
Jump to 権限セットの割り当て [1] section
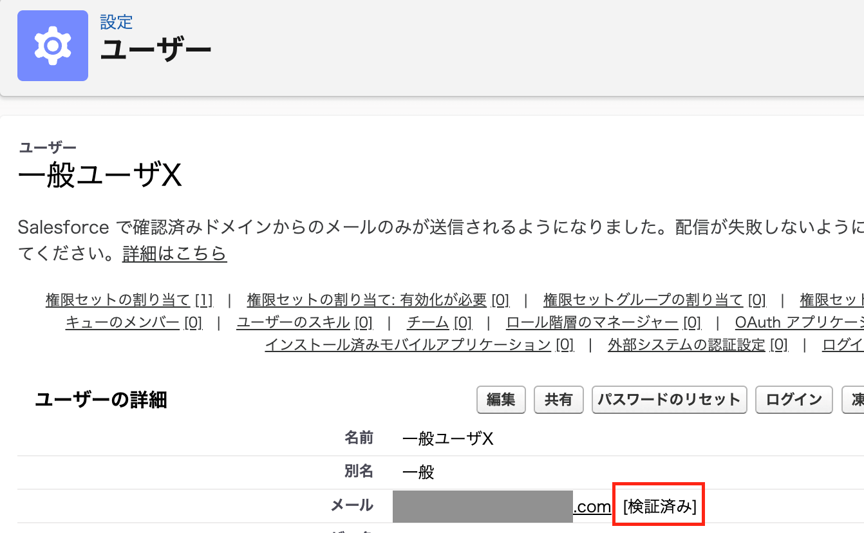click(x=128, y=300)
